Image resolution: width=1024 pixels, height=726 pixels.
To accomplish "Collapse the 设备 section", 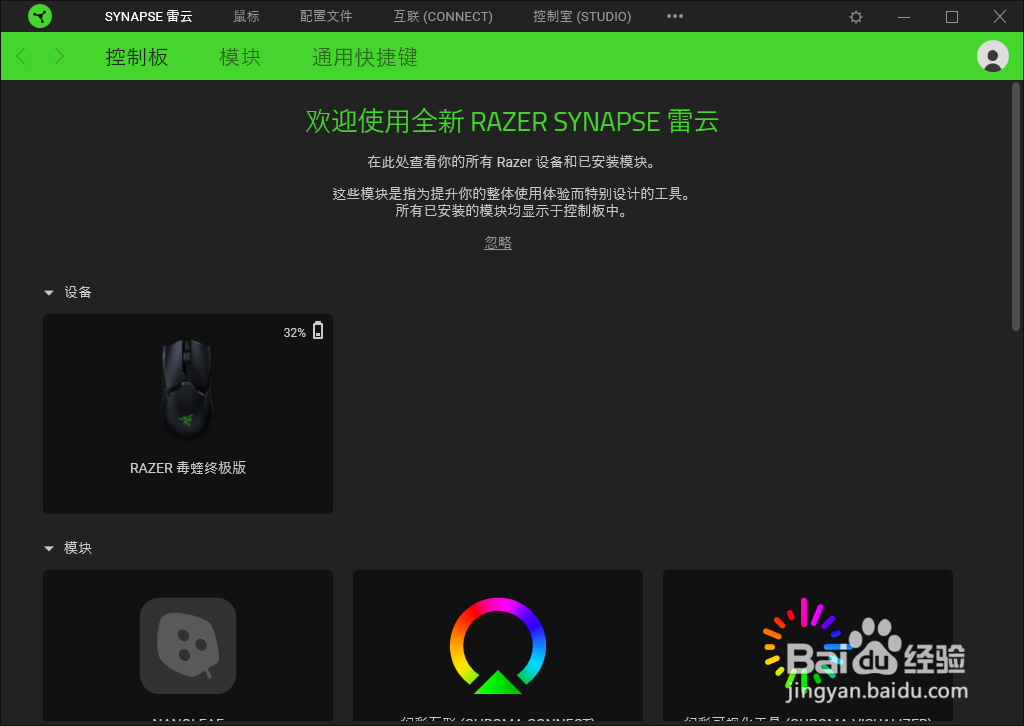I will click(x=48, y=292).
